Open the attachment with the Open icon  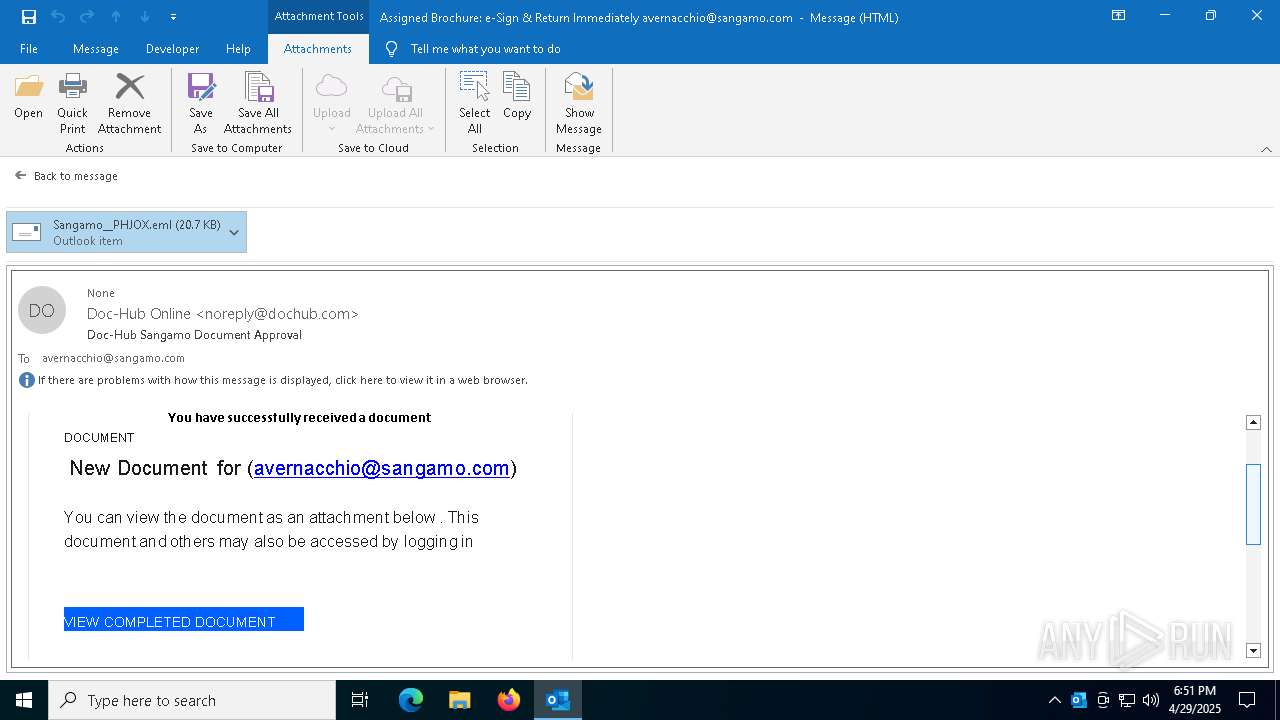(28, 98)
